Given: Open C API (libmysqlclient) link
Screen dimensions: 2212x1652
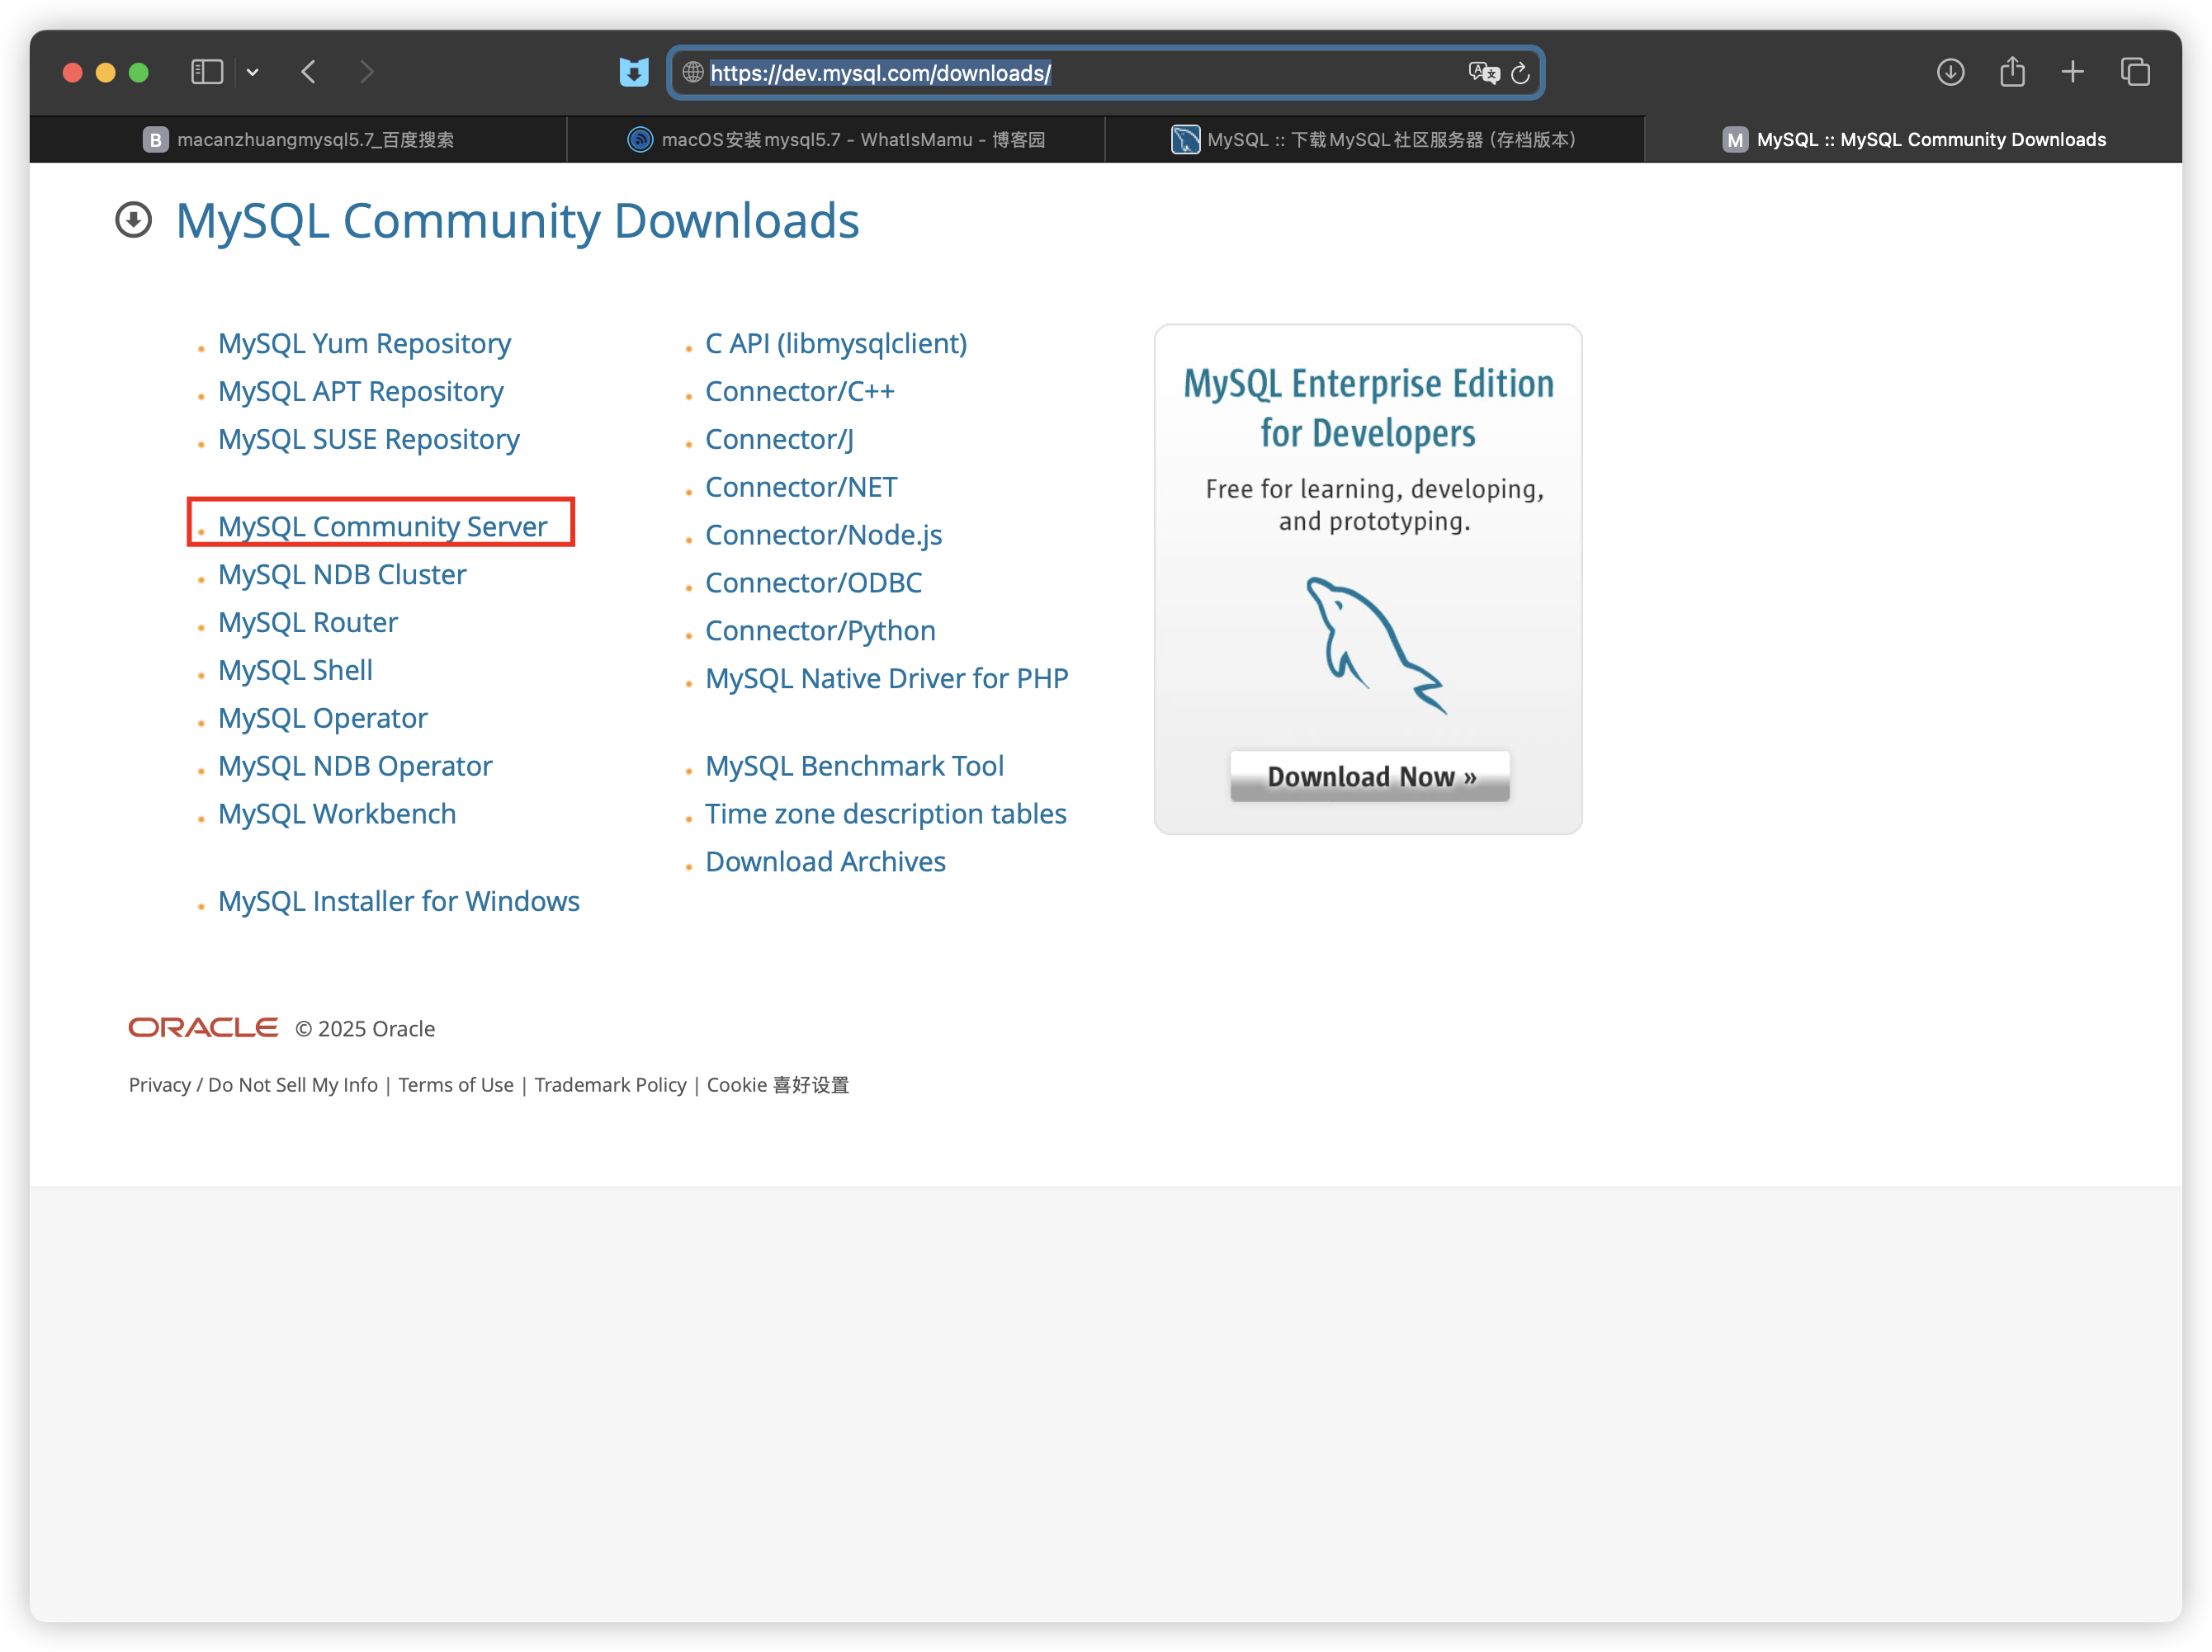Looking at the screenshot, I should coord(836,343).
